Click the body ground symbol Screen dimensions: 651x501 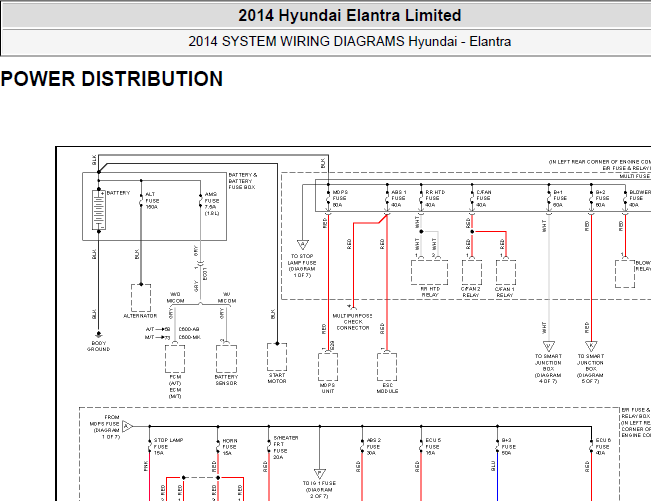(x=99, y=334)
